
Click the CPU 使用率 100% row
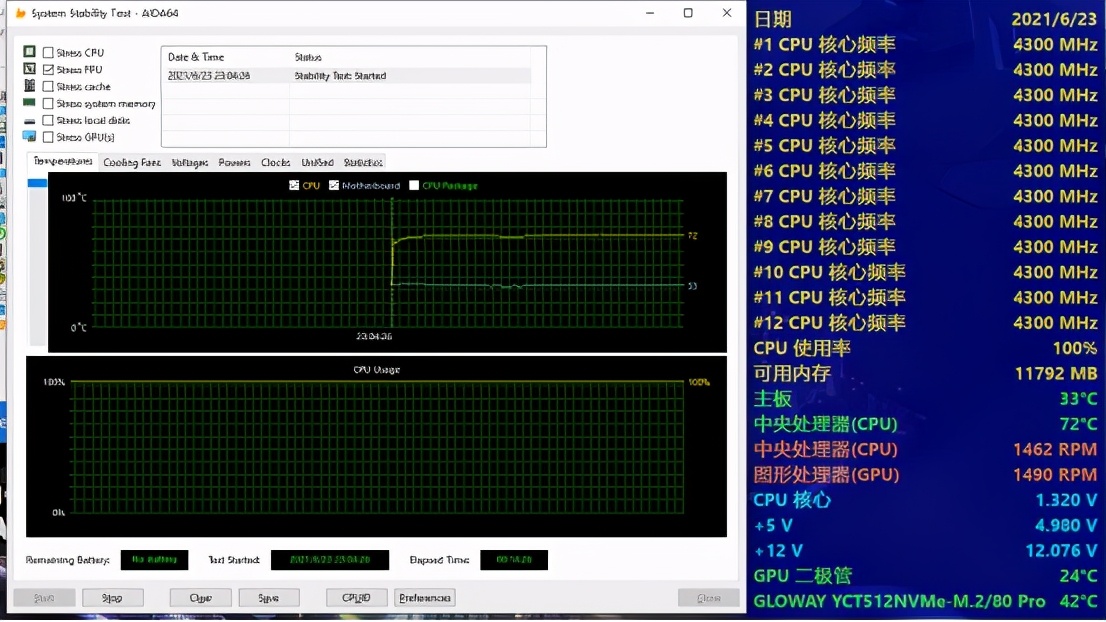[x=925, y=348]
